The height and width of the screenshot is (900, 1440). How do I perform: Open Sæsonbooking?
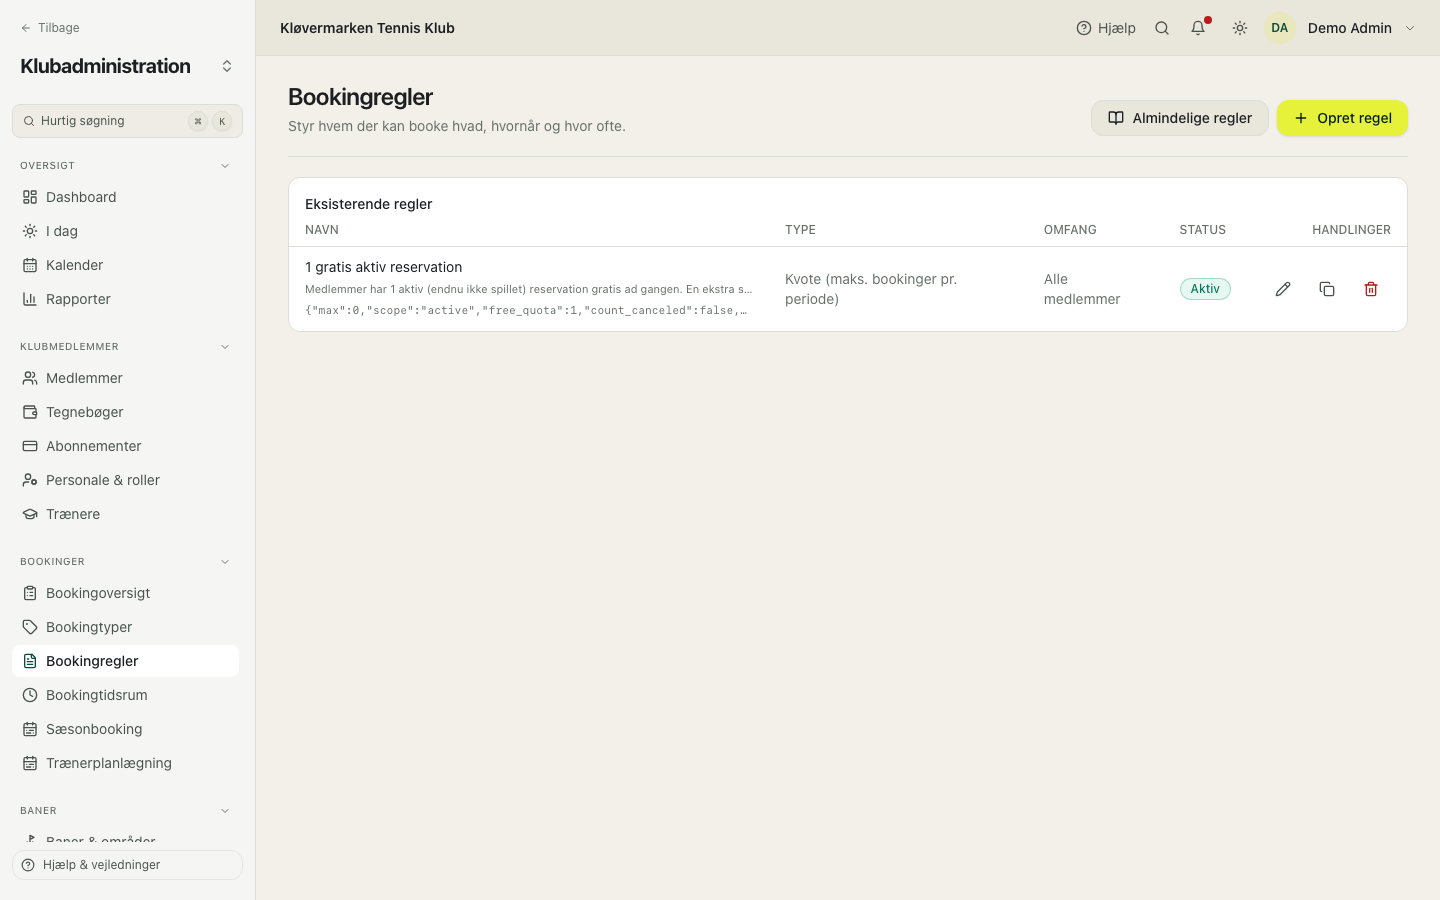pos(125,729)
